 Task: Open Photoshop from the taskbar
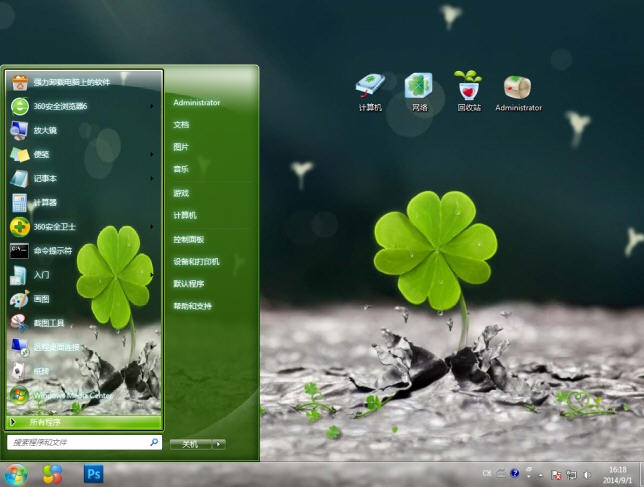click(94, 473)
